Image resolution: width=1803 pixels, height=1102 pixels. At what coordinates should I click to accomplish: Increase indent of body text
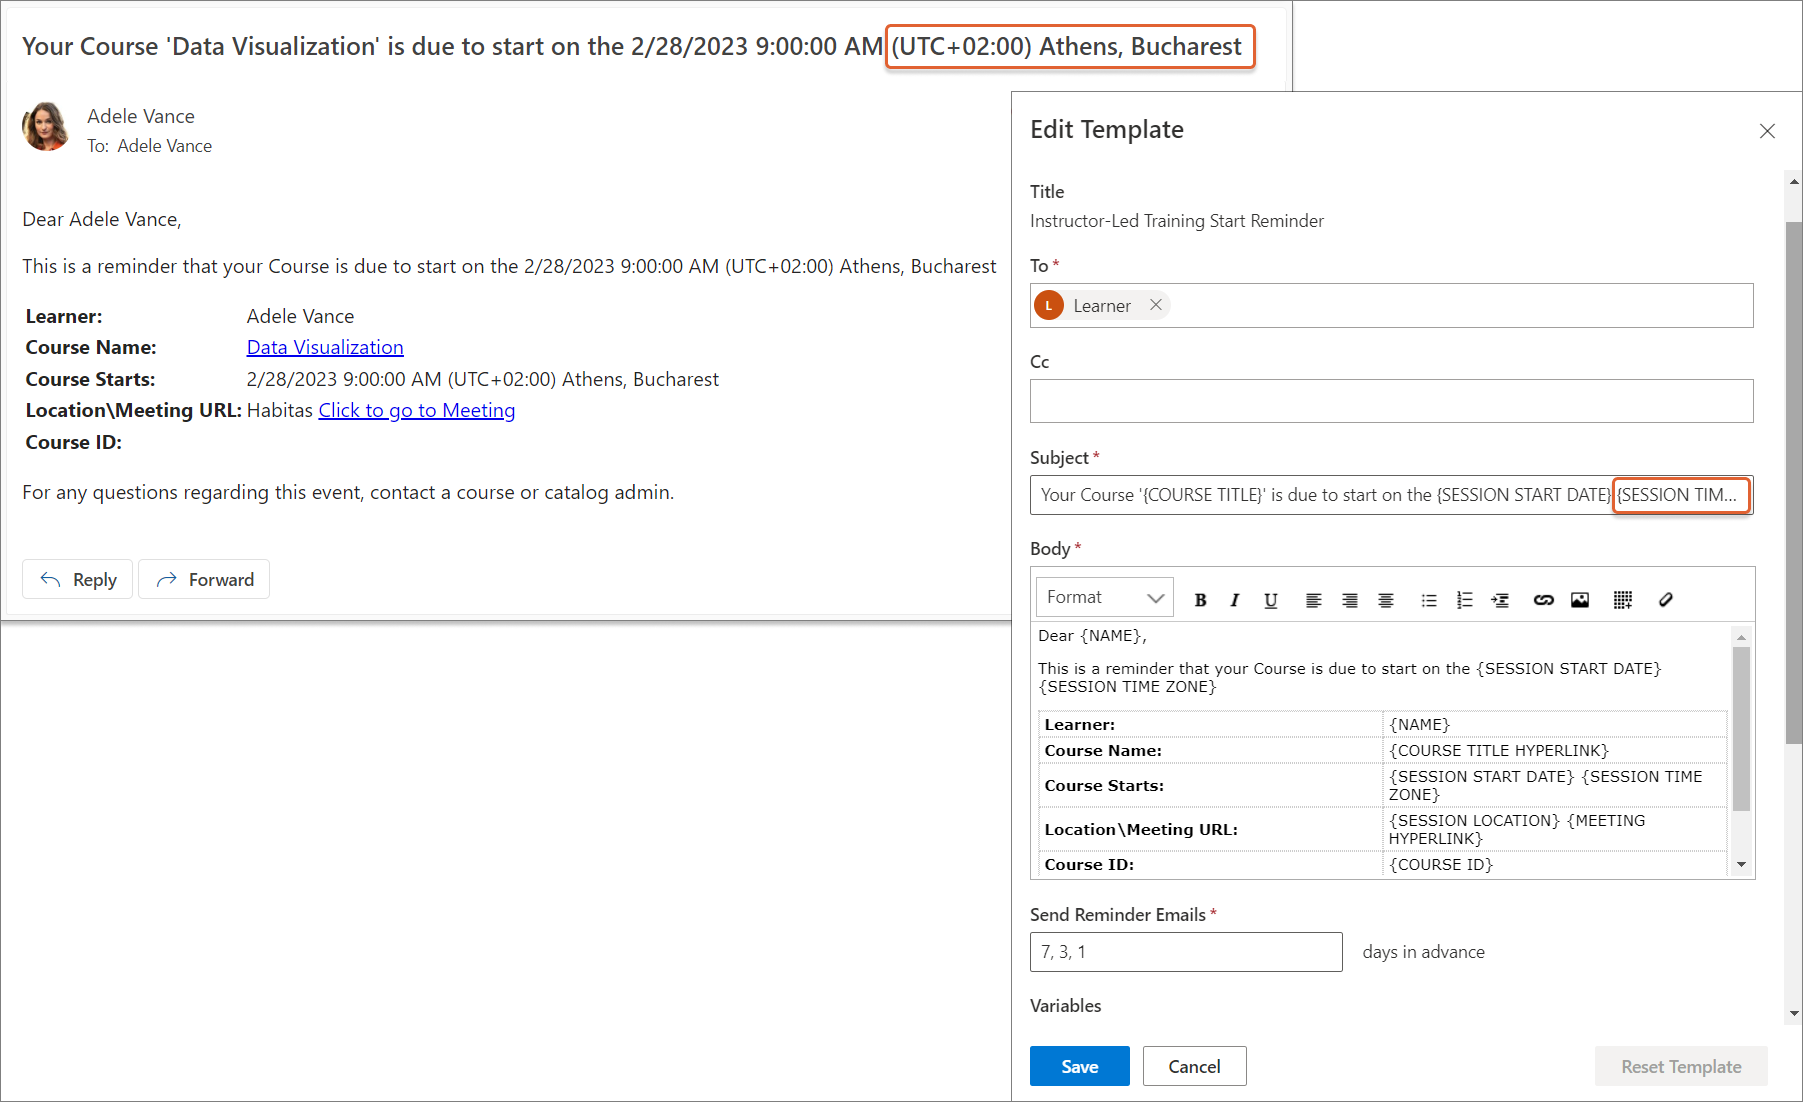tap(1500, 600)
